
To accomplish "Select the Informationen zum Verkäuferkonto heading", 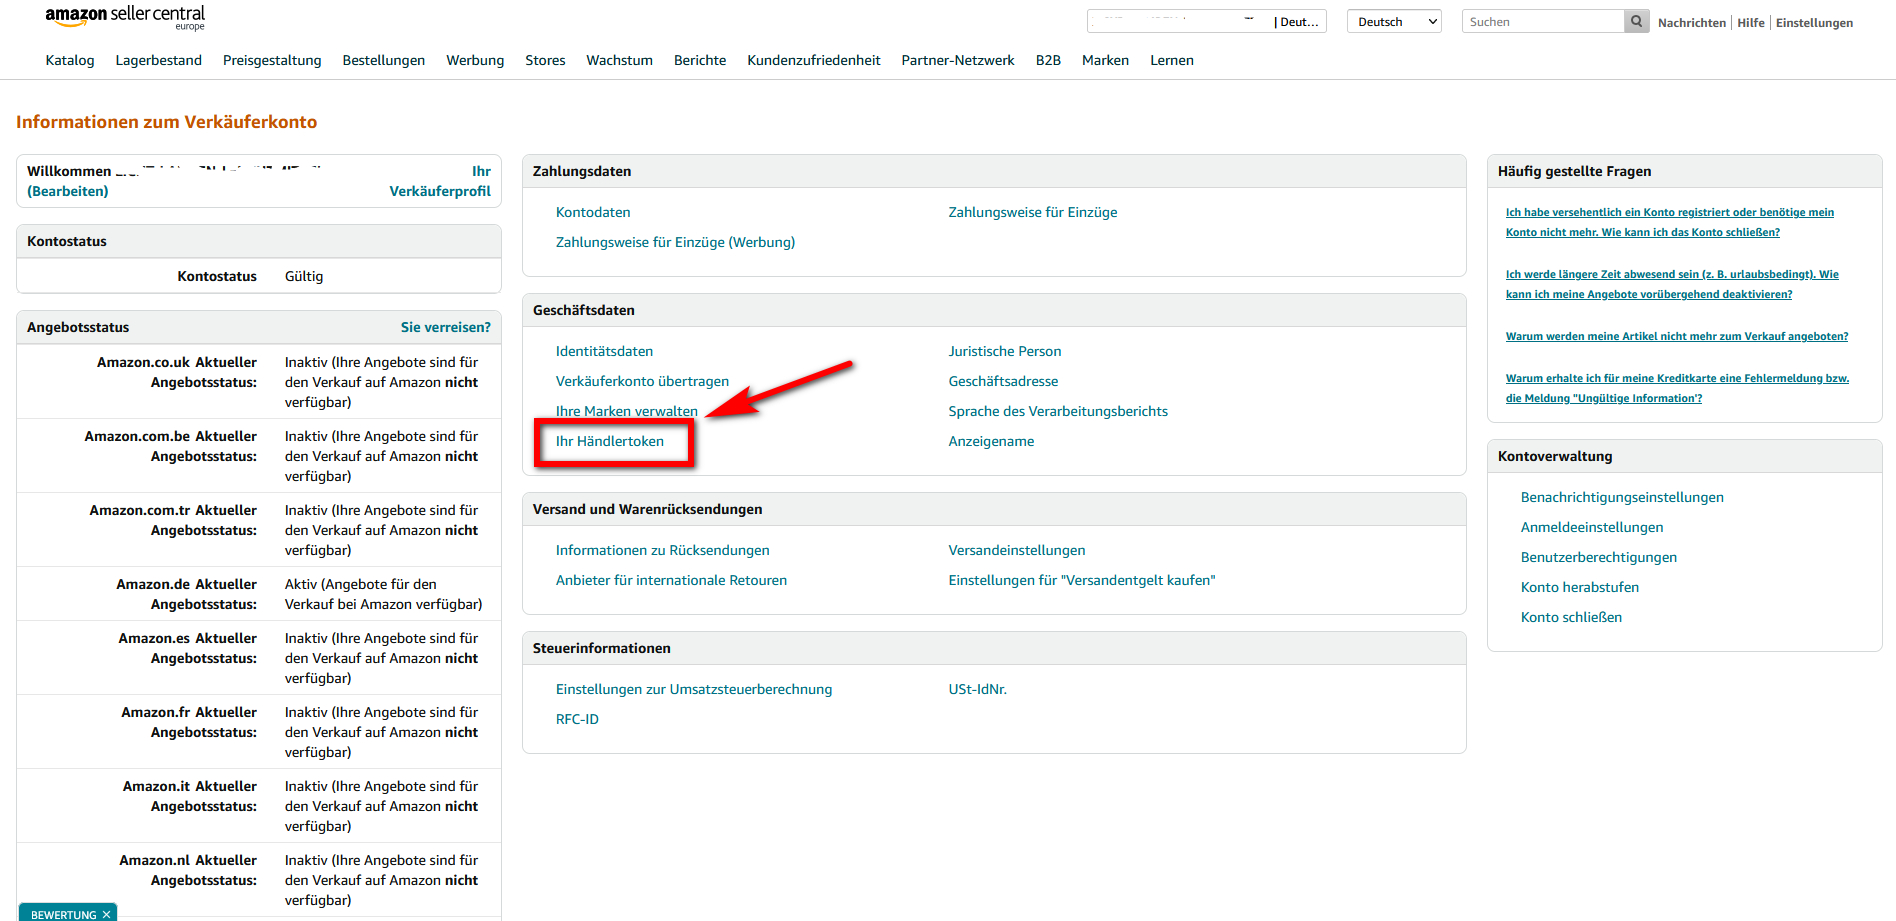I will [167, 122].
